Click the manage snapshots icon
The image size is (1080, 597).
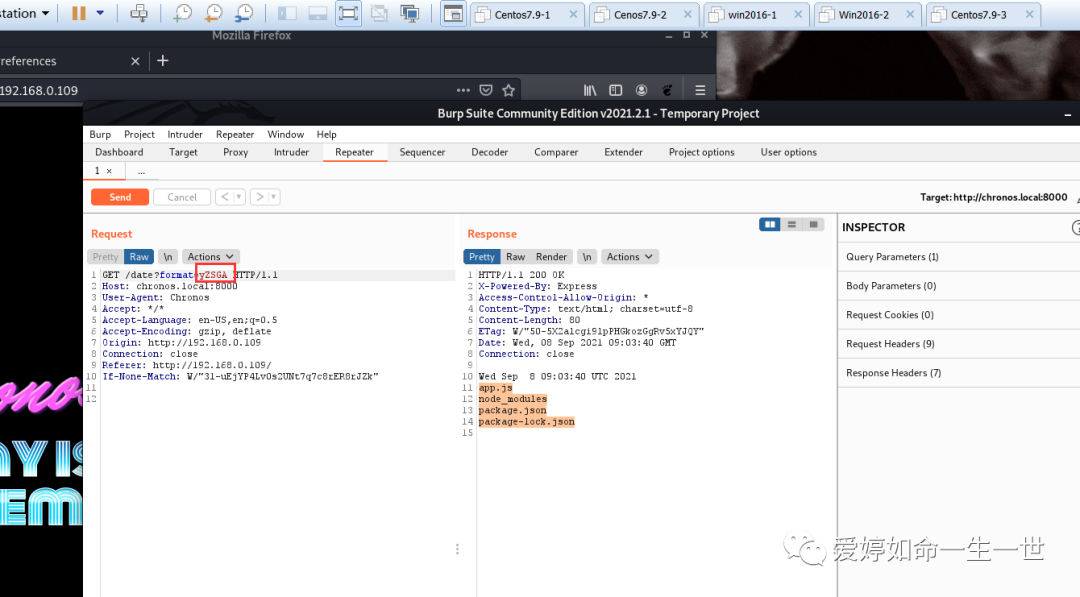click(244, 13)
